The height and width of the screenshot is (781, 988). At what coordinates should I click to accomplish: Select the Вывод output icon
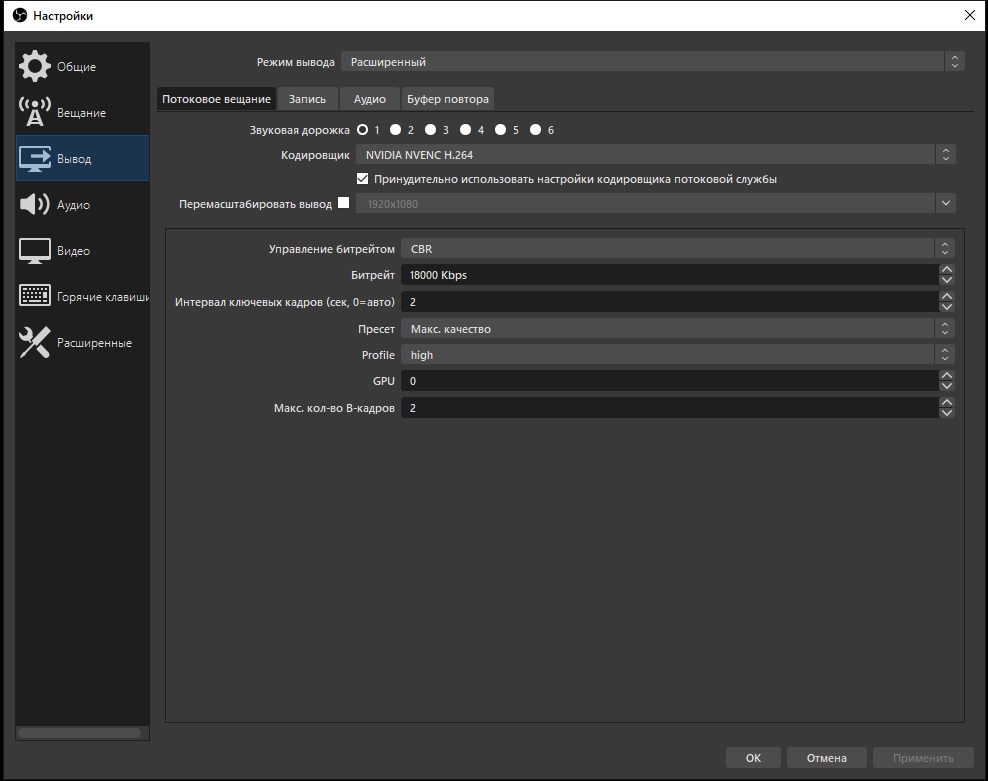[34, 158]
